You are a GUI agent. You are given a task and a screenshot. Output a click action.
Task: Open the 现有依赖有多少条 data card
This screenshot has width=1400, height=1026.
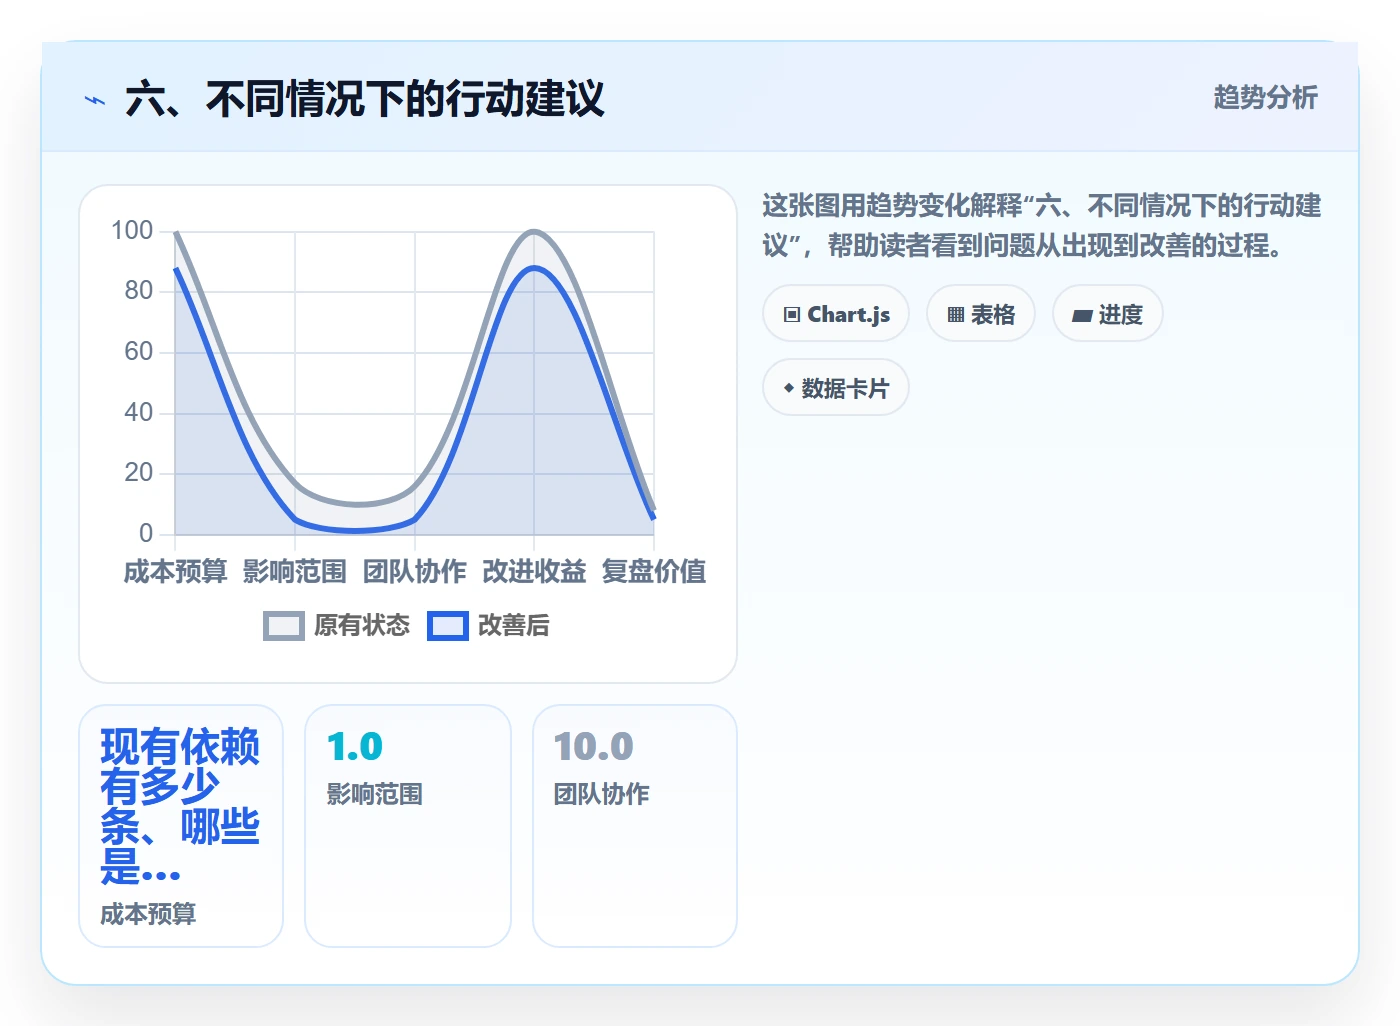click(181, 826)
